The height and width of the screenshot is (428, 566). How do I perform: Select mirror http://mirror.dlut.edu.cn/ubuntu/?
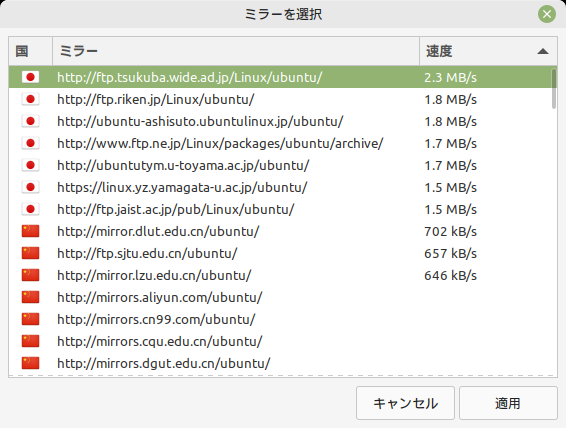click(283, 231)
